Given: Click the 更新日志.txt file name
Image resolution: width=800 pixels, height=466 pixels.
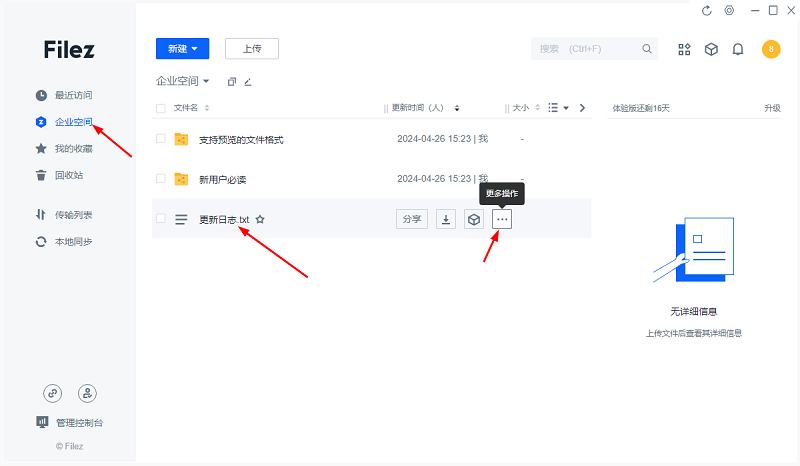Looking at the screenshot, I should click(x=224, y=219).
